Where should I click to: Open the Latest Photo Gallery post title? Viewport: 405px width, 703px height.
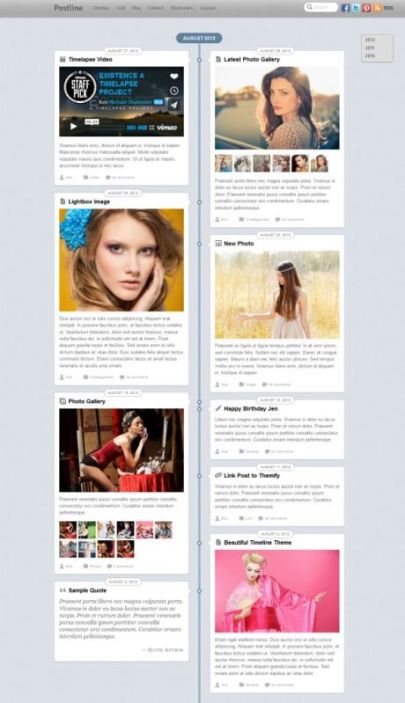(252, 59)
